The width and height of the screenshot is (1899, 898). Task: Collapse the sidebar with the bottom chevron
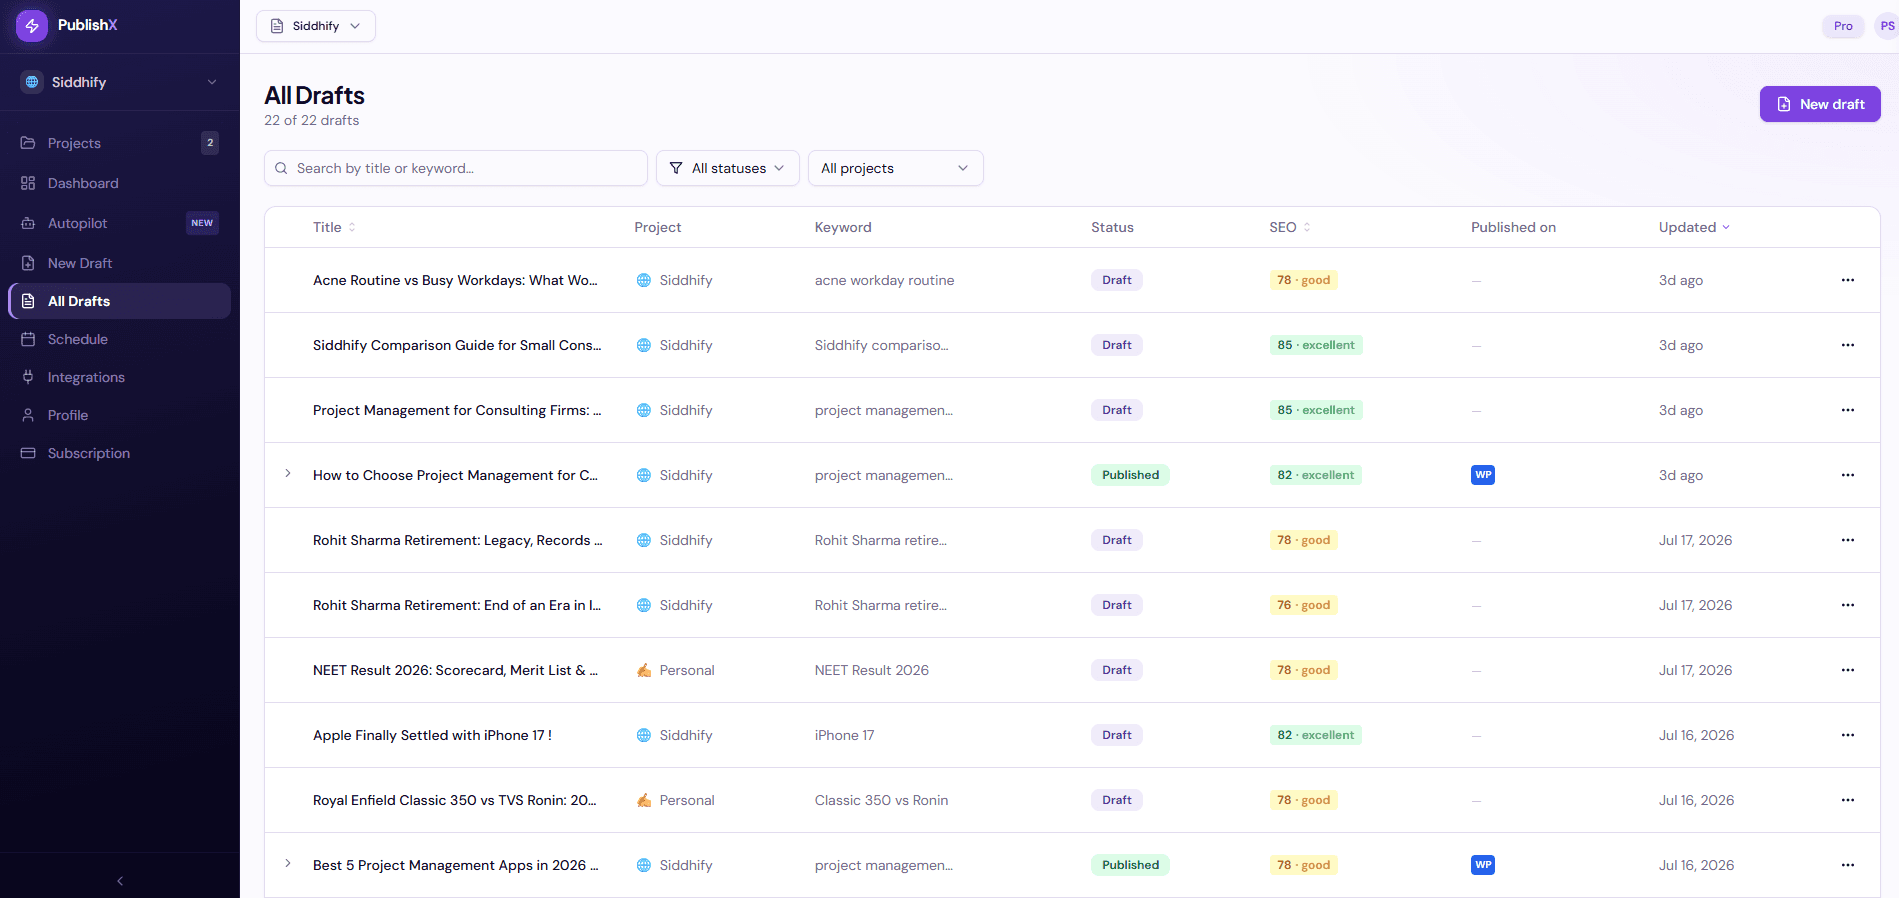point(120,881)
